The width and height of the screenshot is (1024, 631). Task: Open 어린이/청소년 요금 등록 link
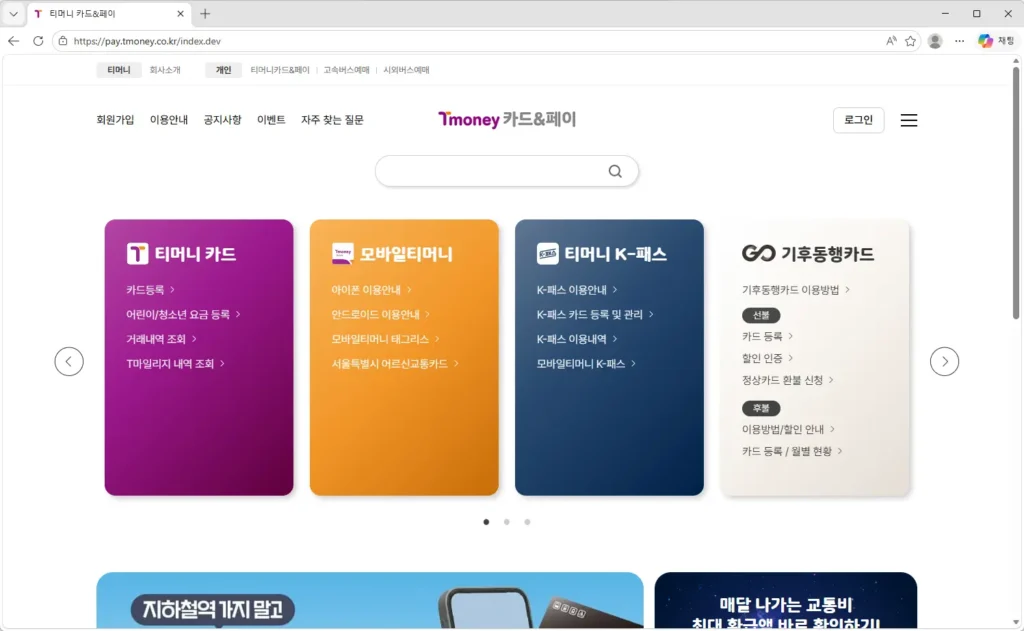[183, 314]
